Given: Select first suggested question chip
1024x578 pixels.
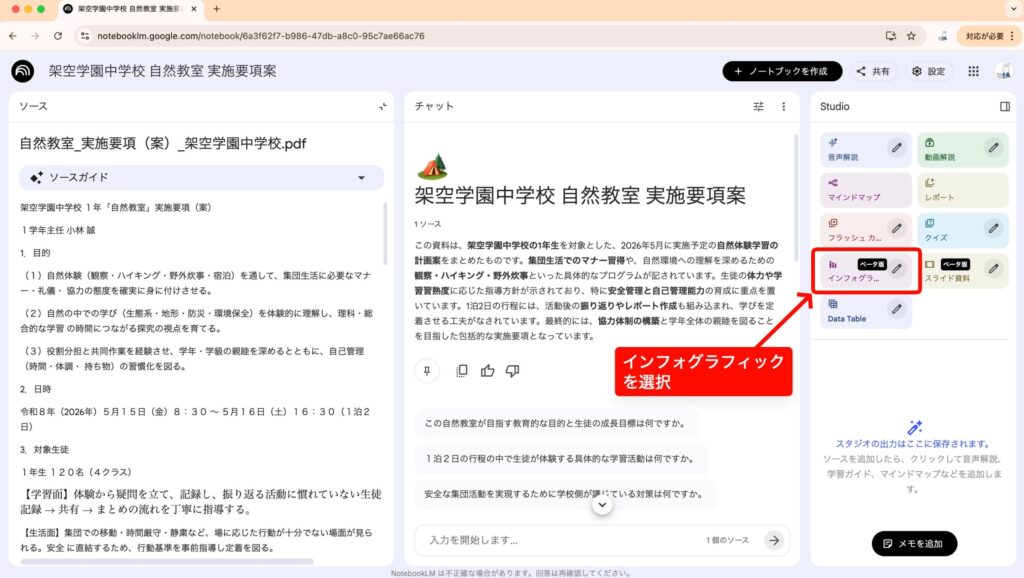Looking at the screenshot, I should (x=555, y=423).
